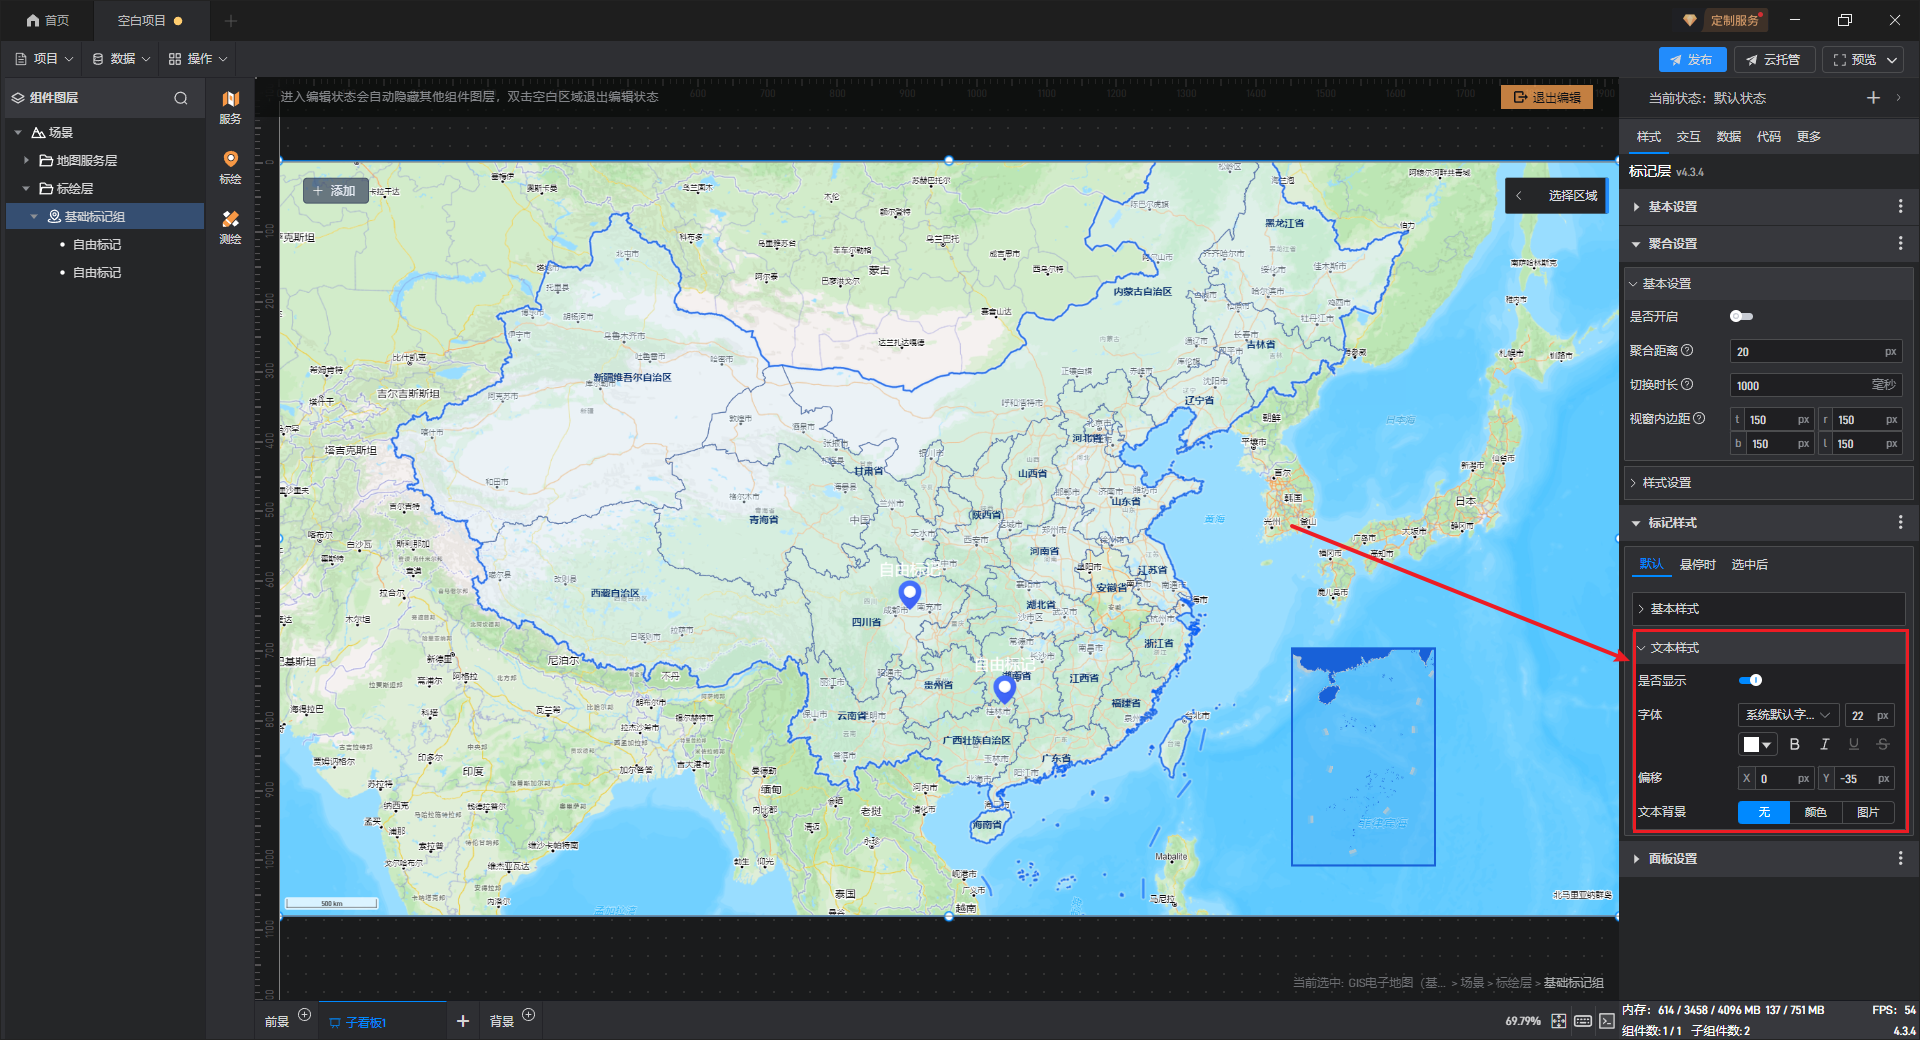
Task: Click the 发布 publish button
Action: [1692, 59]
